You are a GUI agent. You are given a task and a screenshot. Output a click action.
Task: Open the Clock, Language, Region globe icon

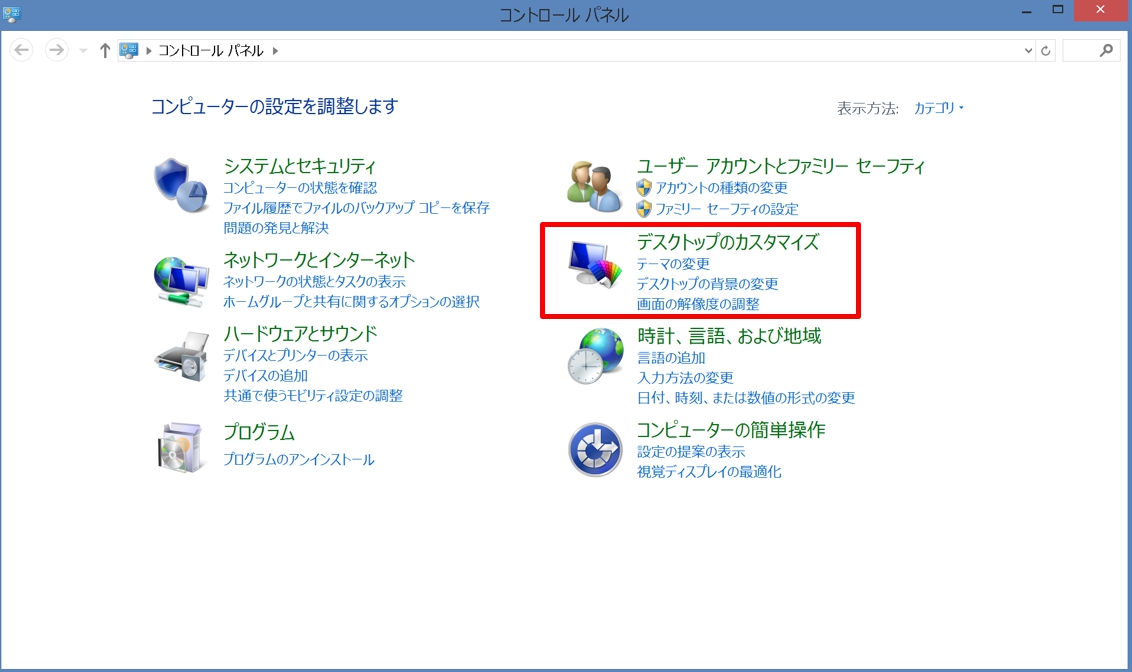click(x=595, y=356)
